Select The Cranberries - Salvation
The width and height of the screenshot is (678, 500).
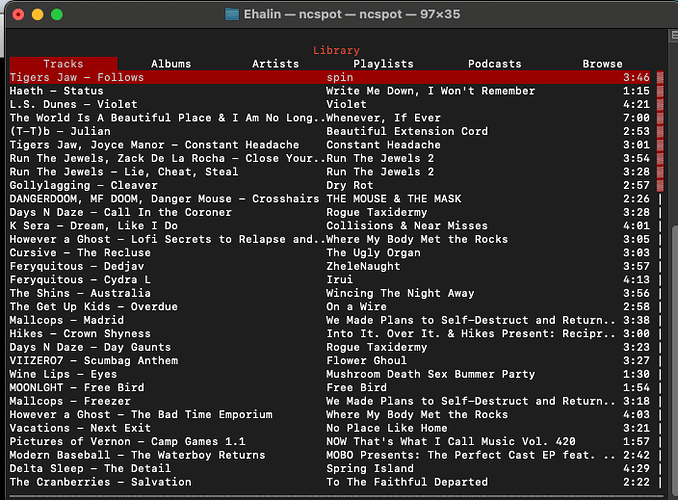329,482
